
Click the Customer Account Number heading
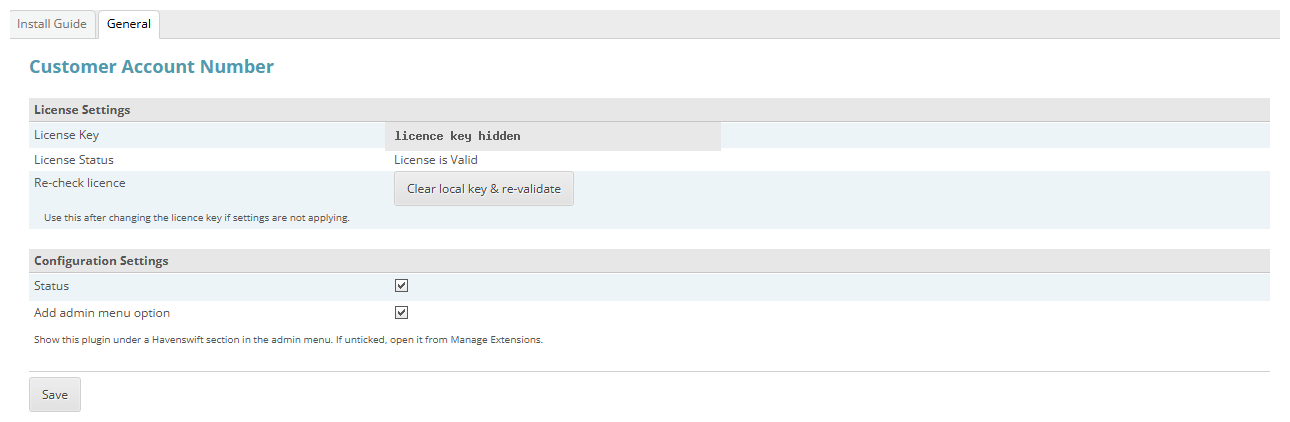151,67
